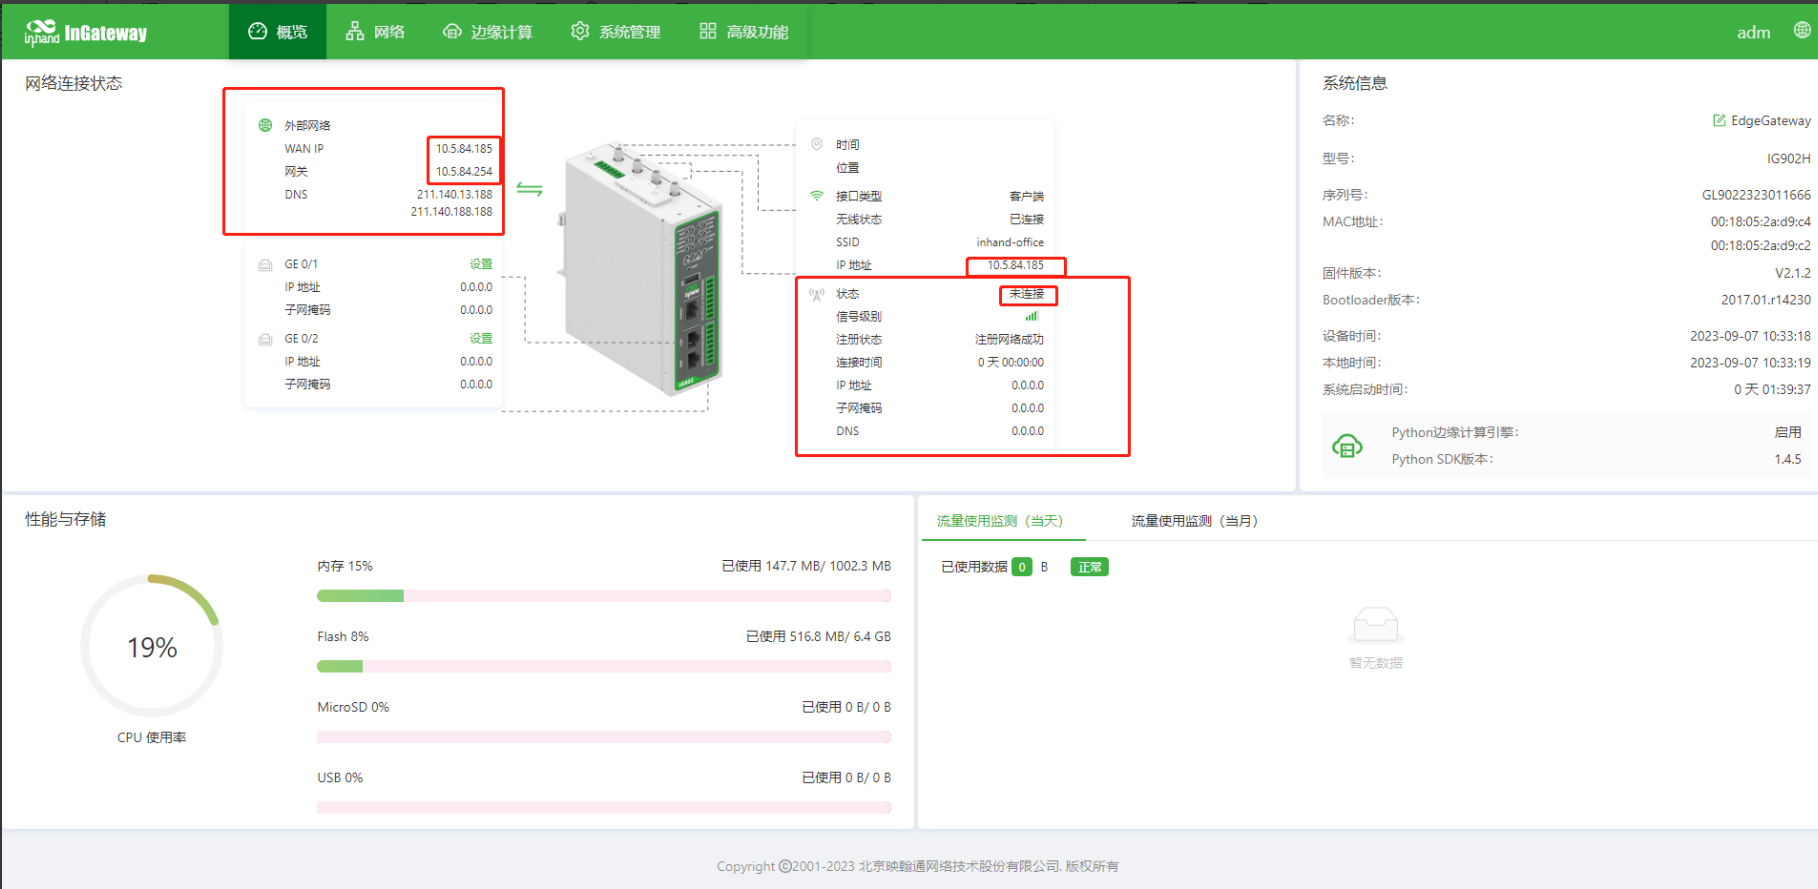Click the Python edge computing cloud icon

click(x=1347, y=446)
